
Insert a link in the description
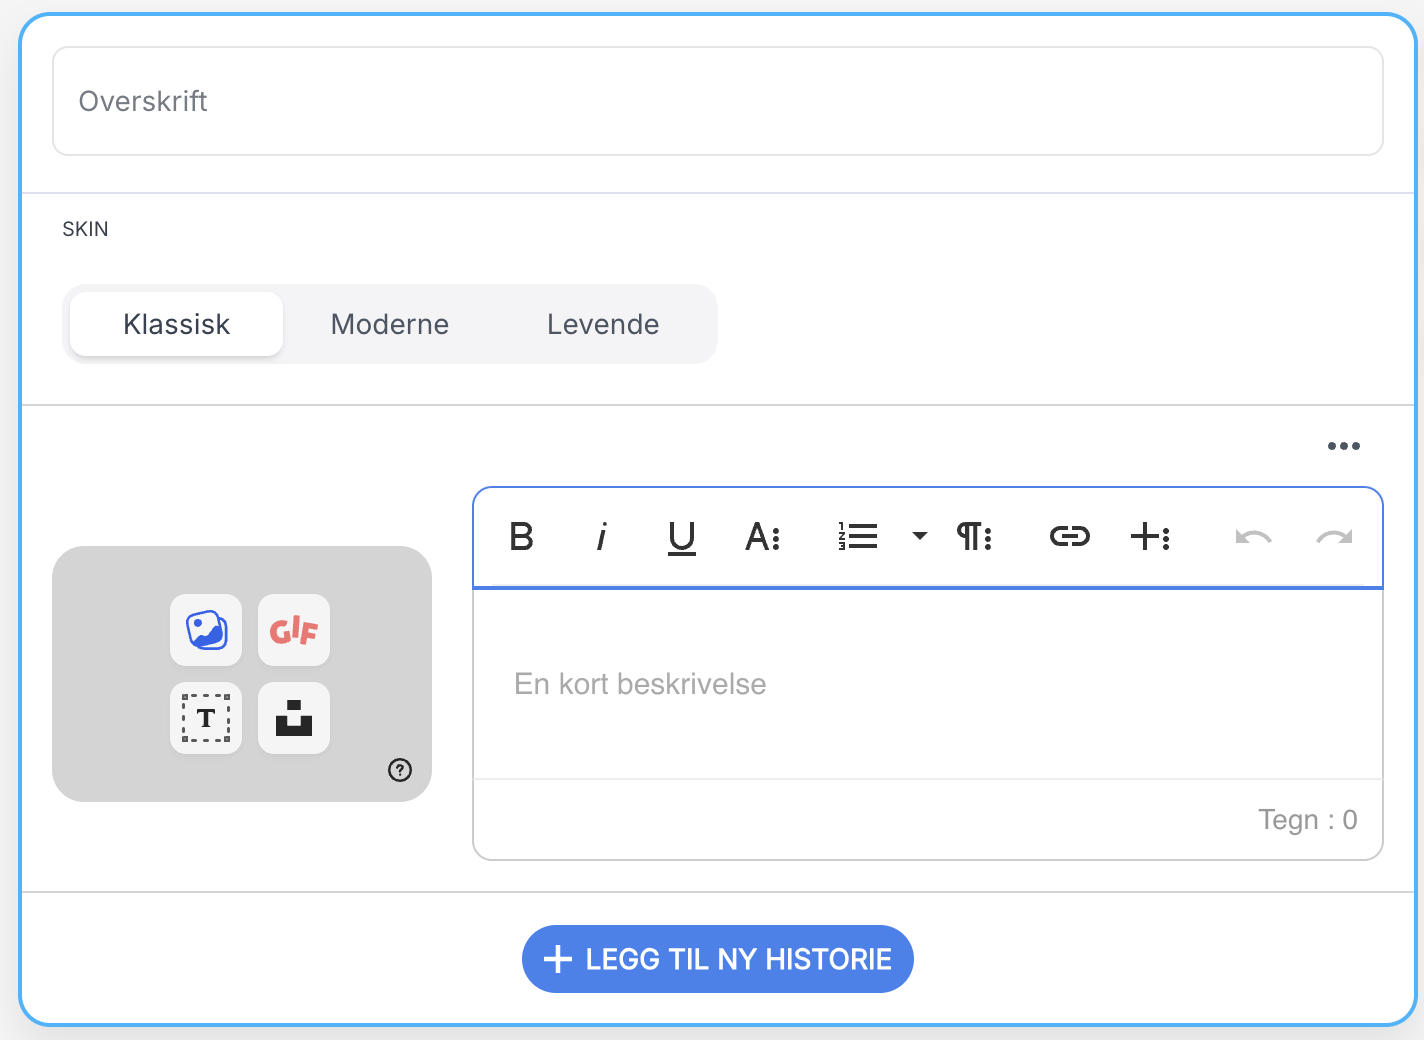1069,537
